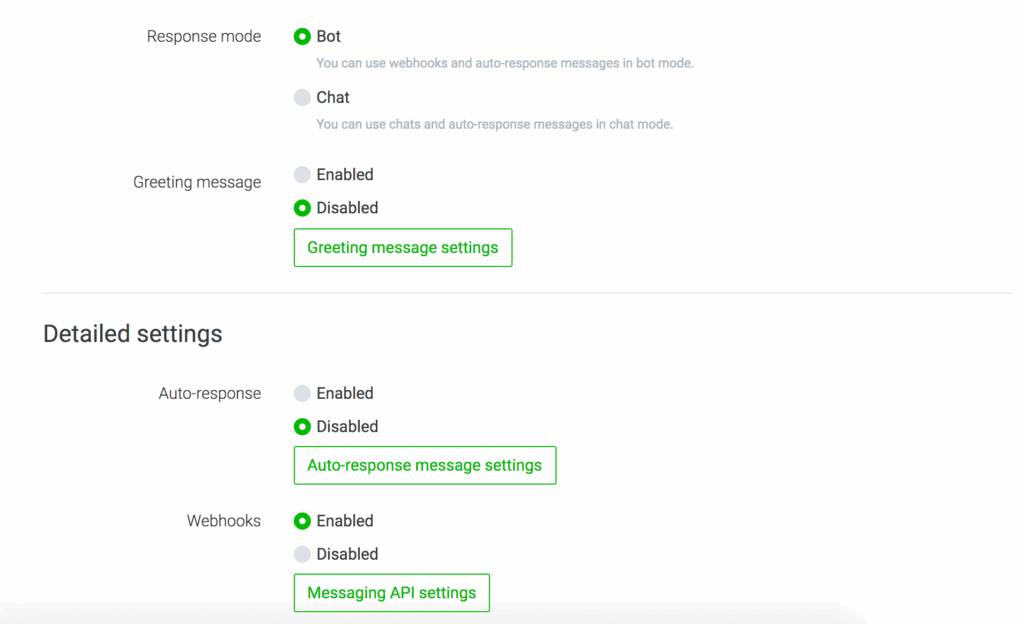Click the Enabled label next to Webhooks

click(x=345, y=520)
